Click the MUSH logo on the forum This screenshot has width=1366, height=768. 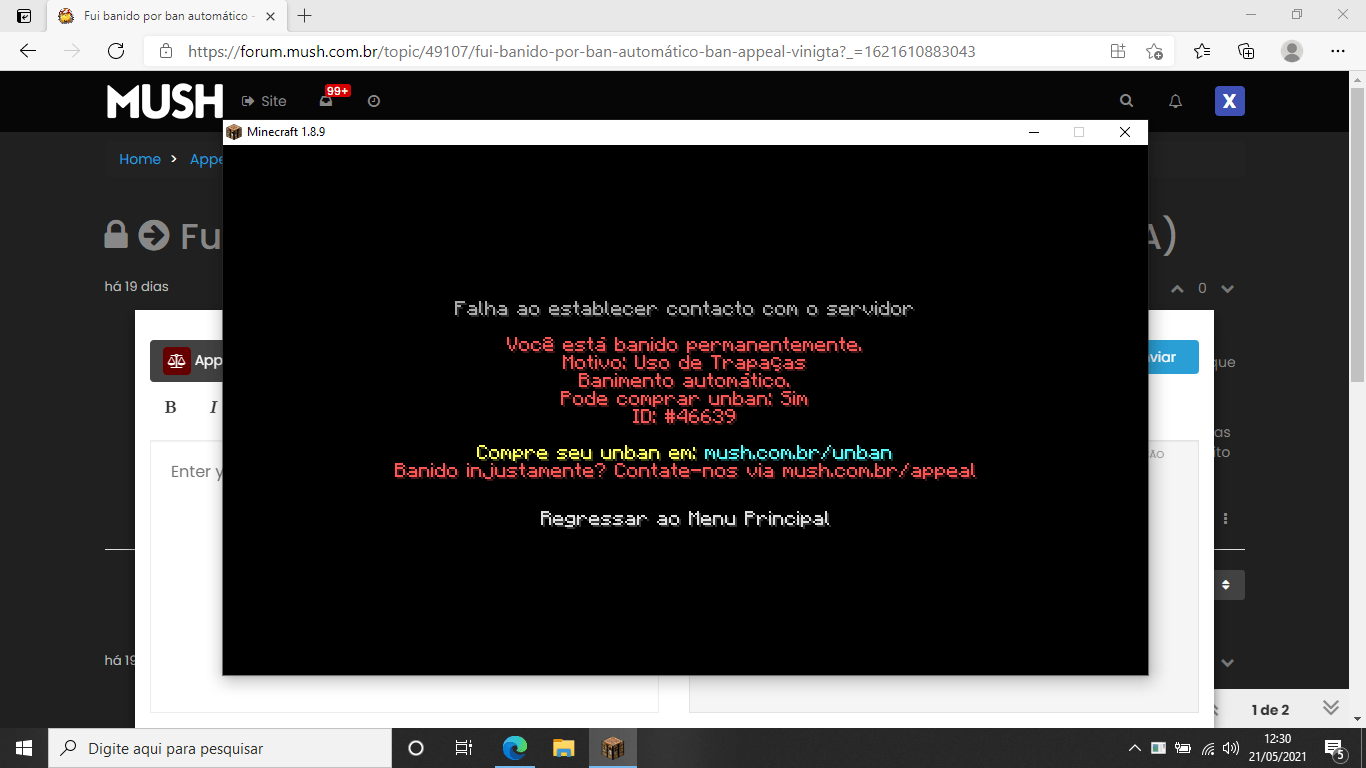point(165,101)
